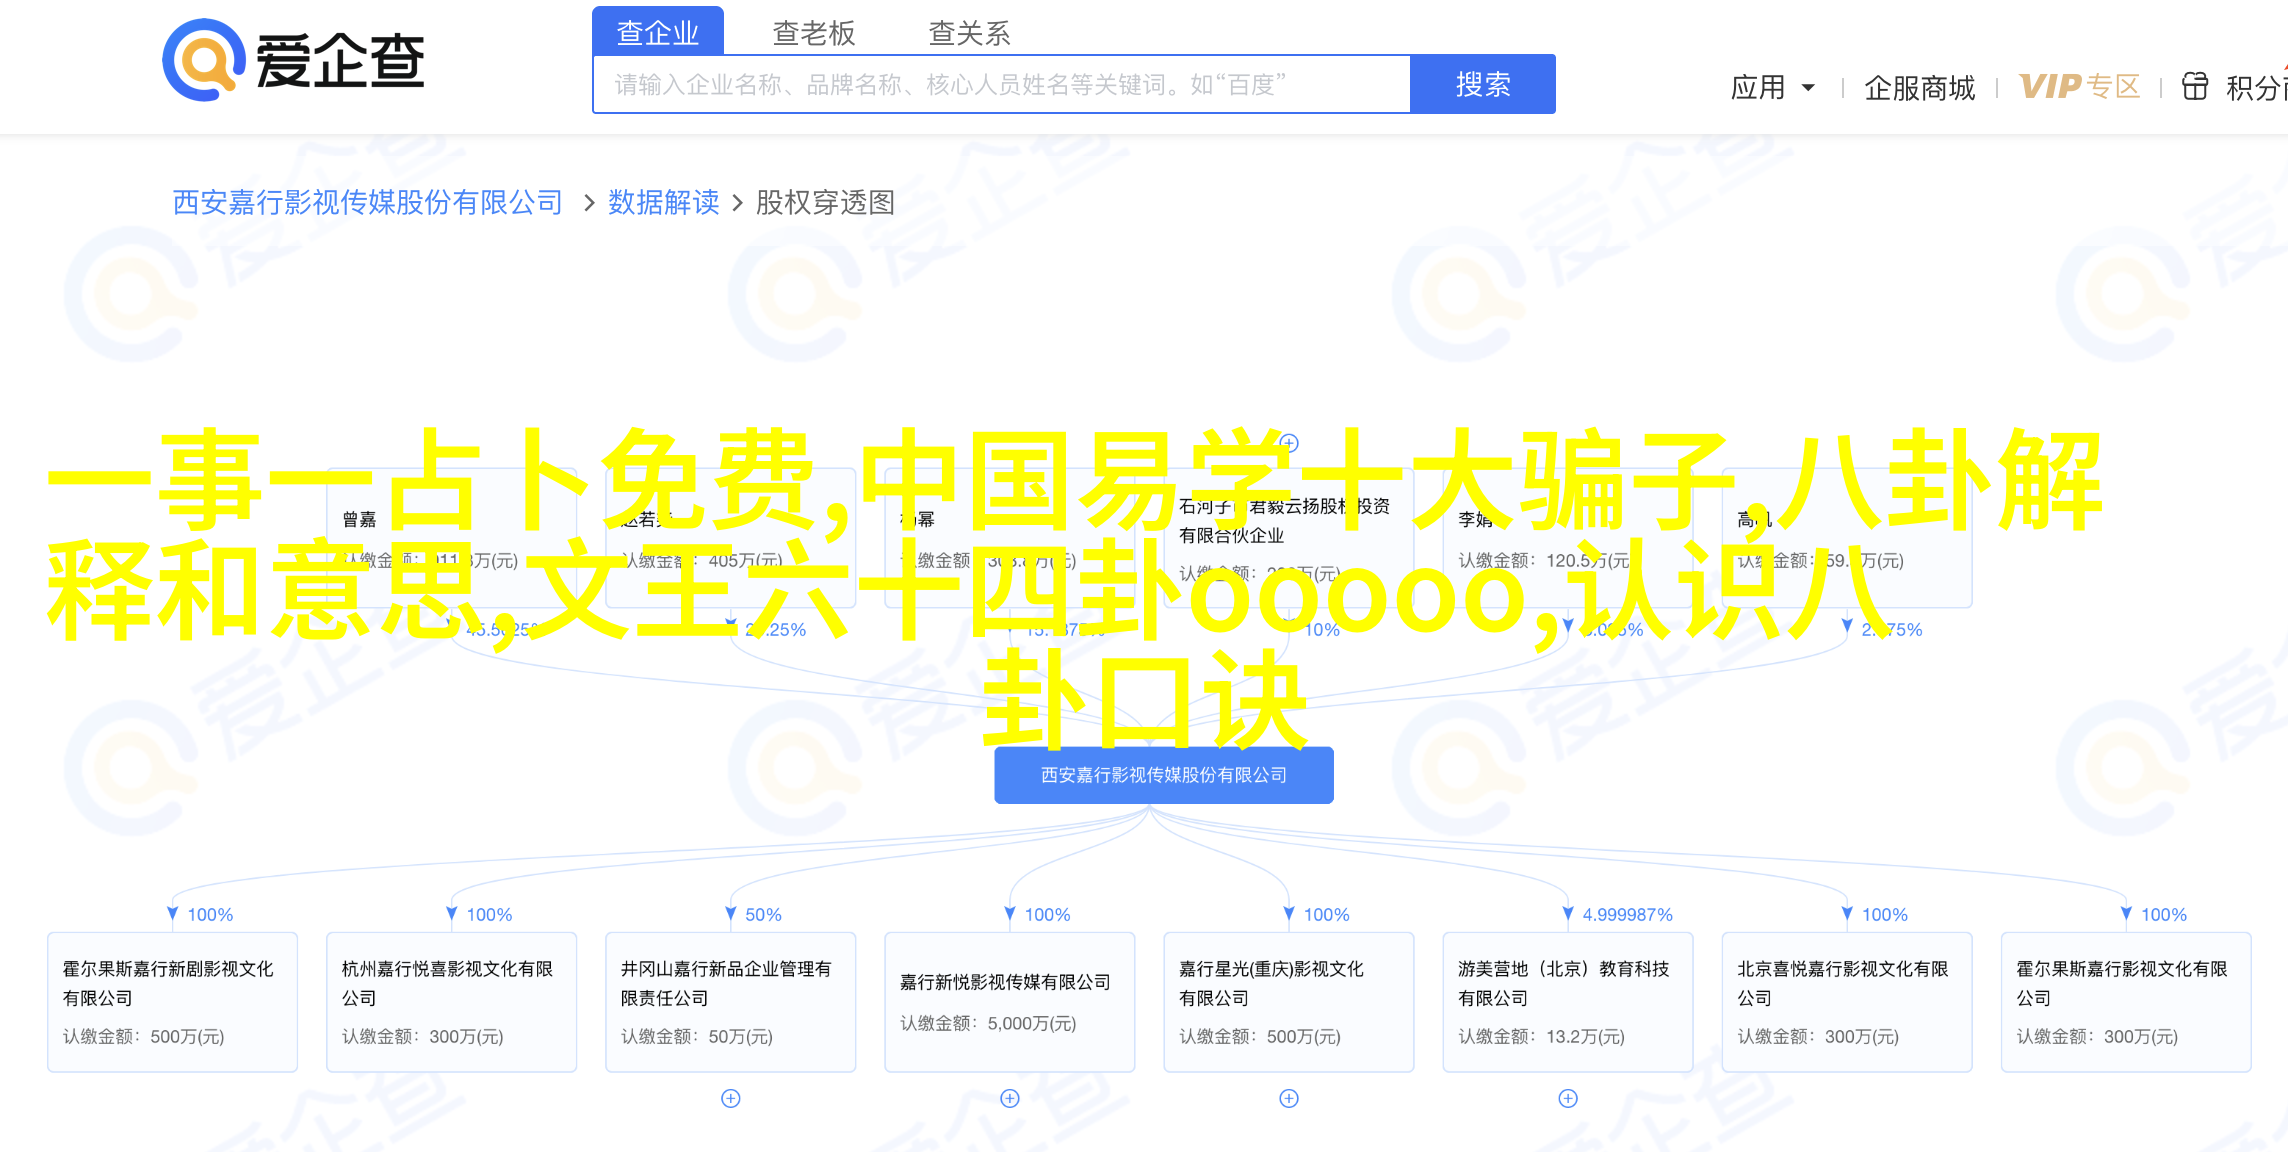Open the 西安嘉行影视传媒股份有限公司 breadcrumb link
The image size is (2288, 1152).
click(368, 203)
